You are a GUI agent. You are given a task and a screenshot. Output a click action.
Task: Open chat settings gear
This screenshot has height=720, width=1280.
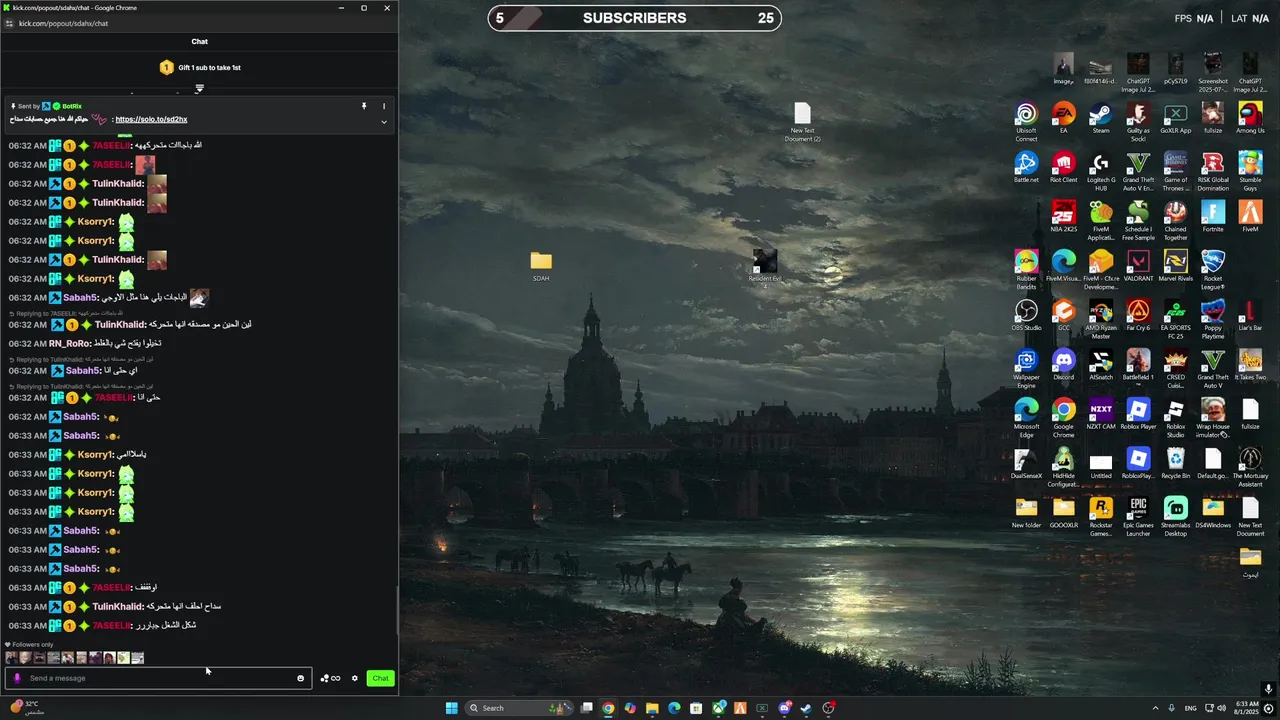point(354,678)
